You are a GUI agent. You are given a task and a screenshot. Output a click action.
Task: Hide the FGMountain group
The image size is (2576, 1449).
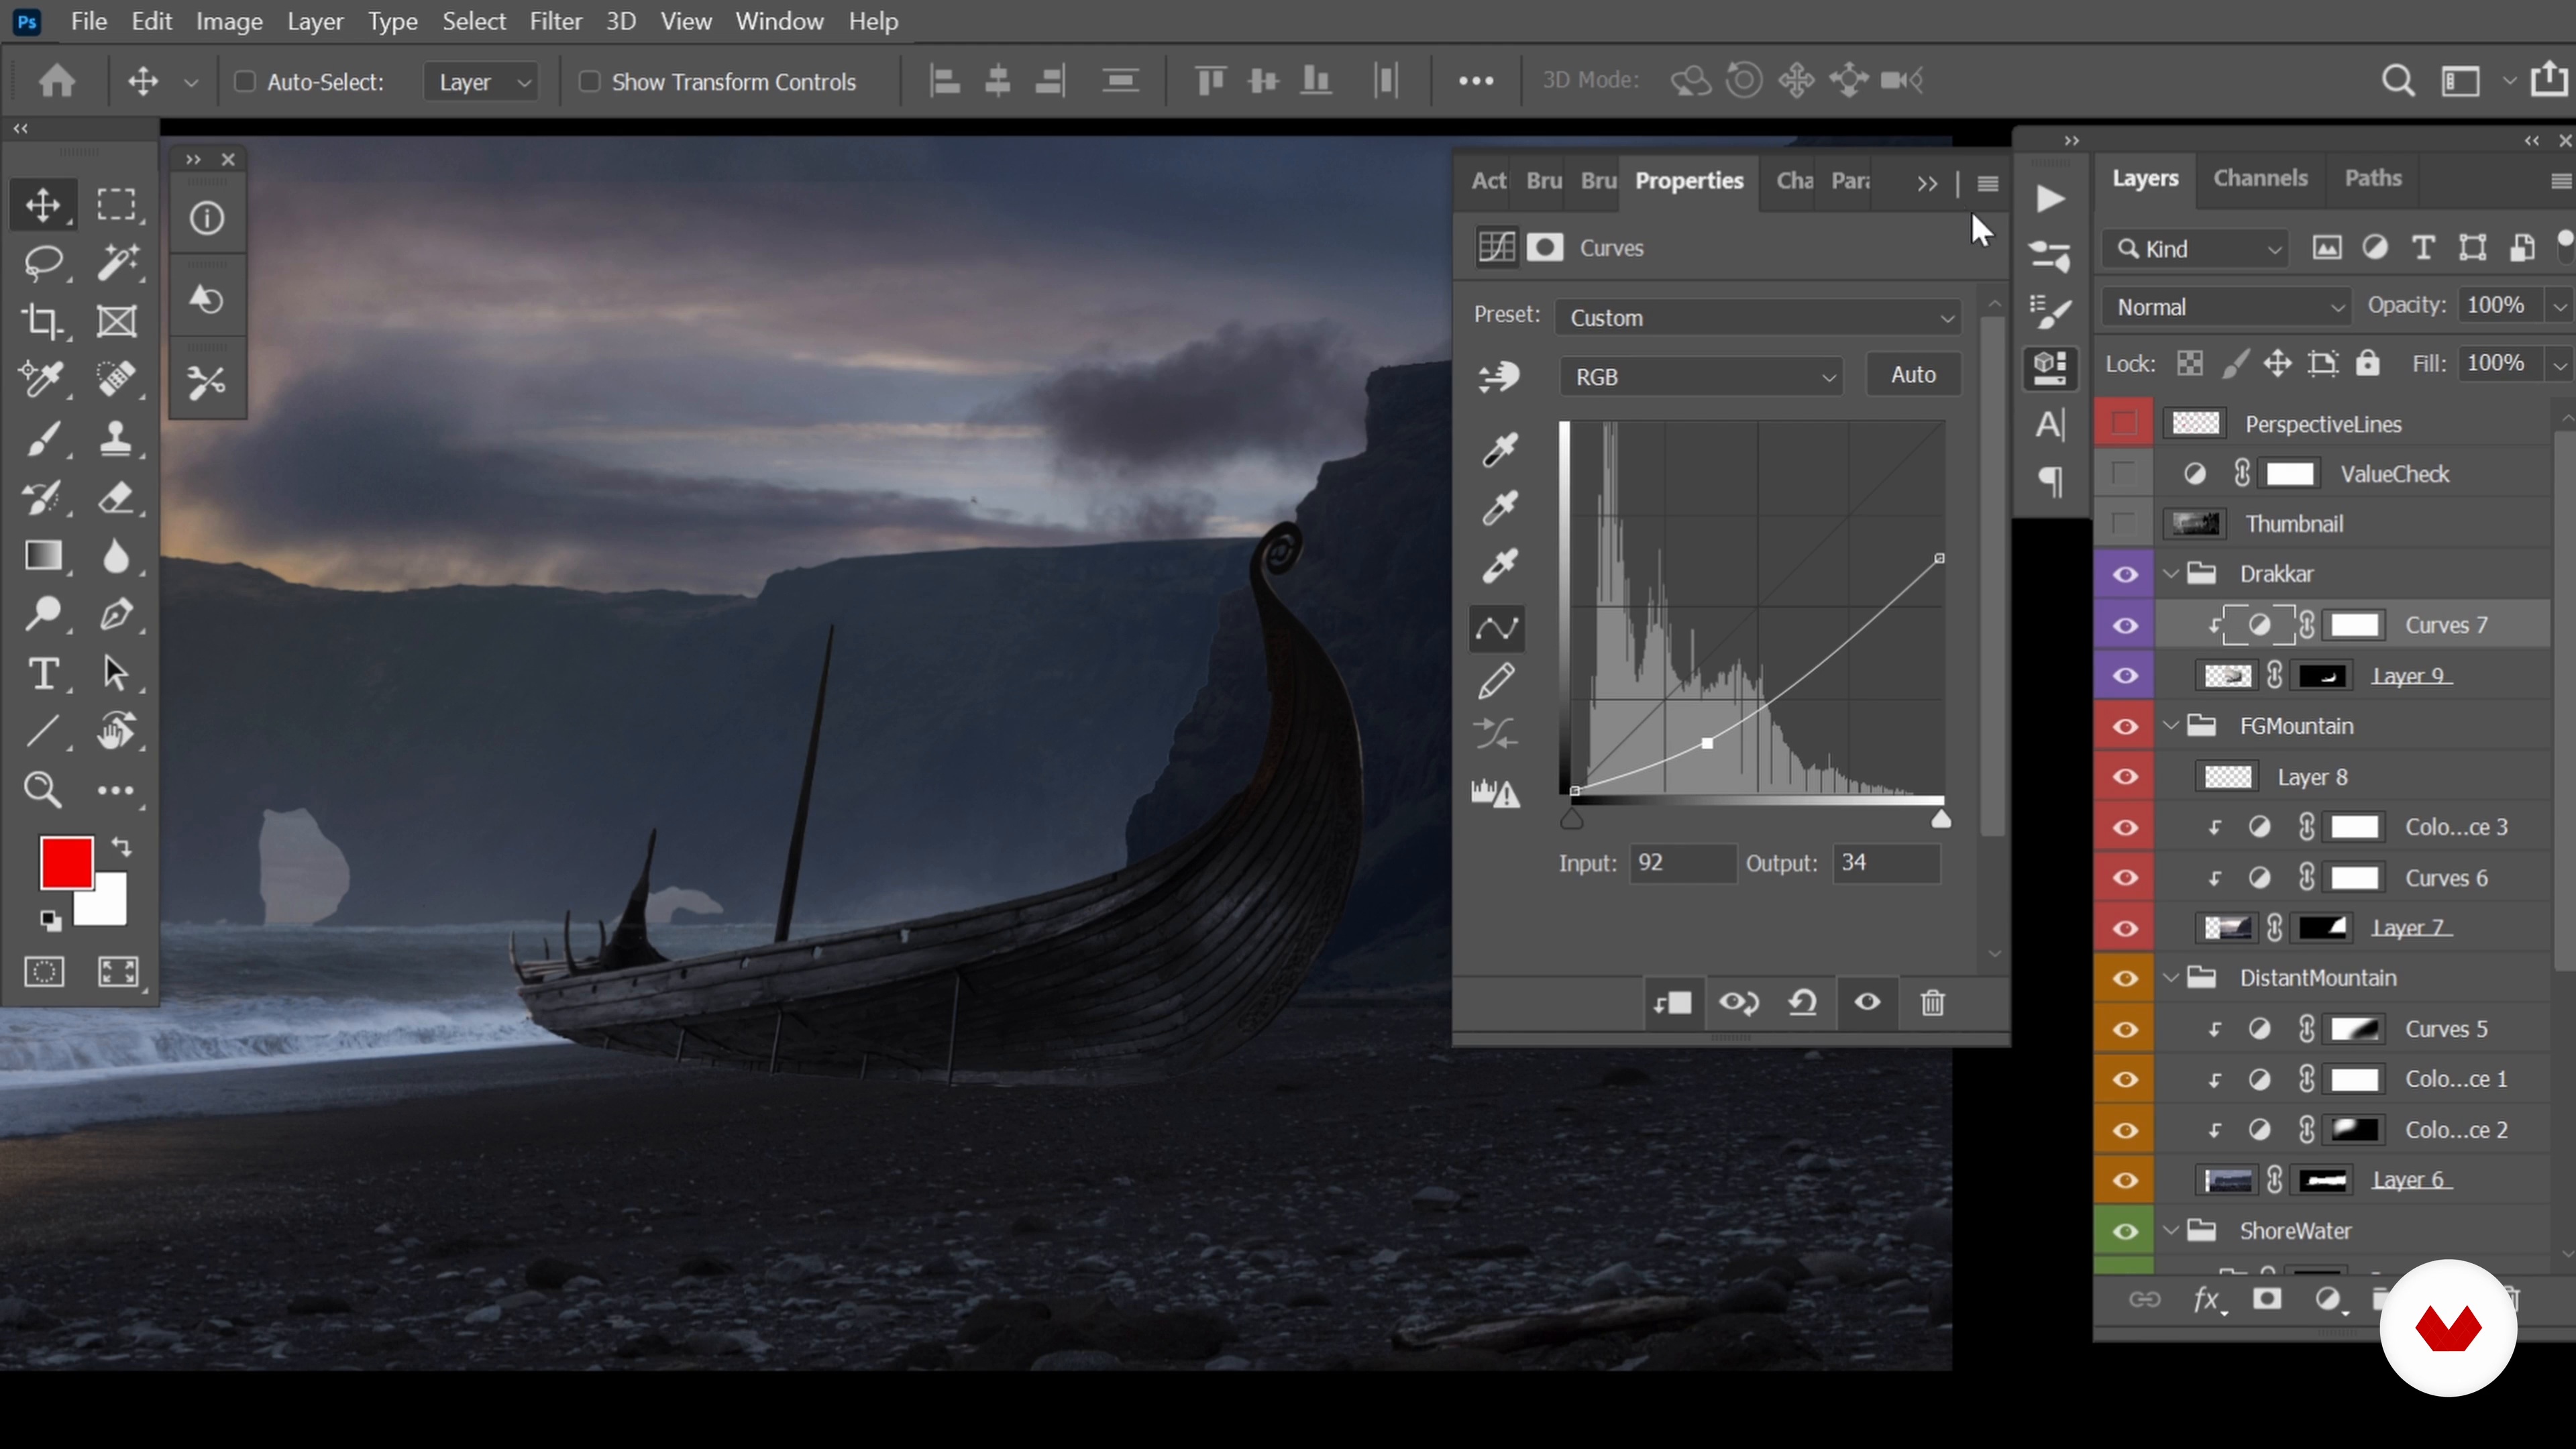click(x=2125, y=726)
